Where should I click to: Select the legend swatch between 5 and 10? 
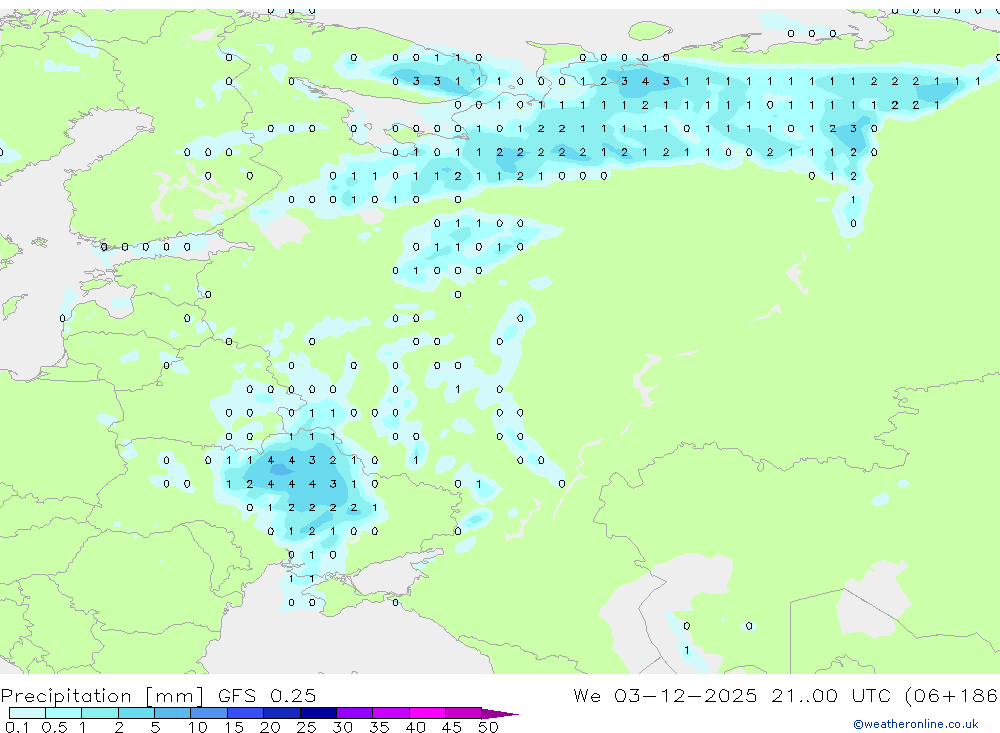(173, 713)
